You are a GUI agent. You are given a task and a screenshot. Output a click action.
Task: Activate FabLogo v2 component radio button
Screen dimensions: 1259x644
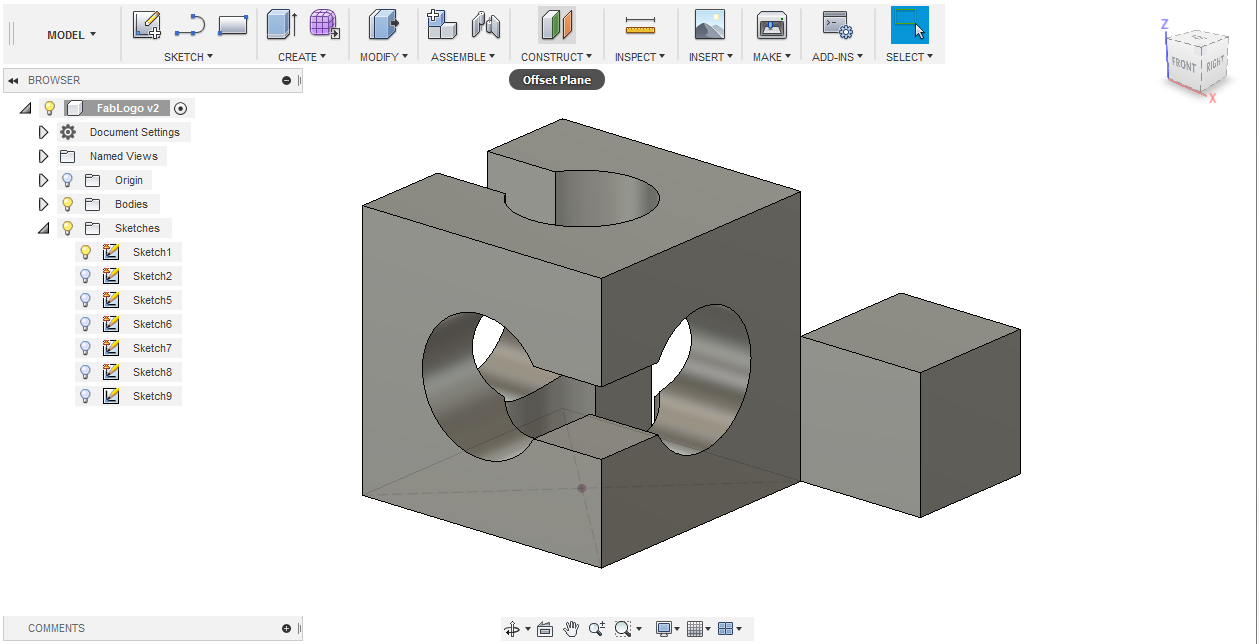(180, 108)
